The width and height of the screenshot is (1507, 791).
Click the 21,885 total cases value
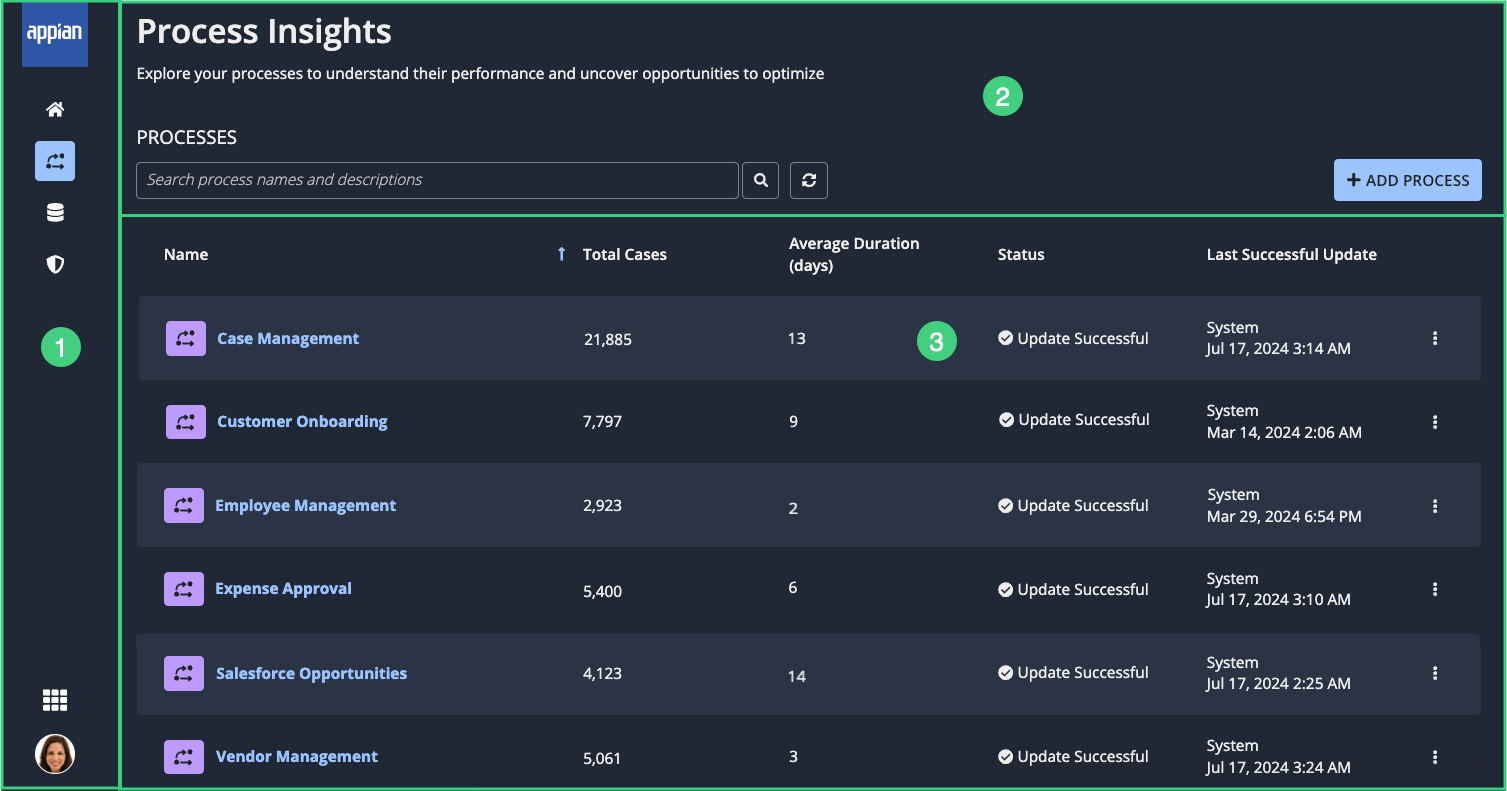point(608,339)
